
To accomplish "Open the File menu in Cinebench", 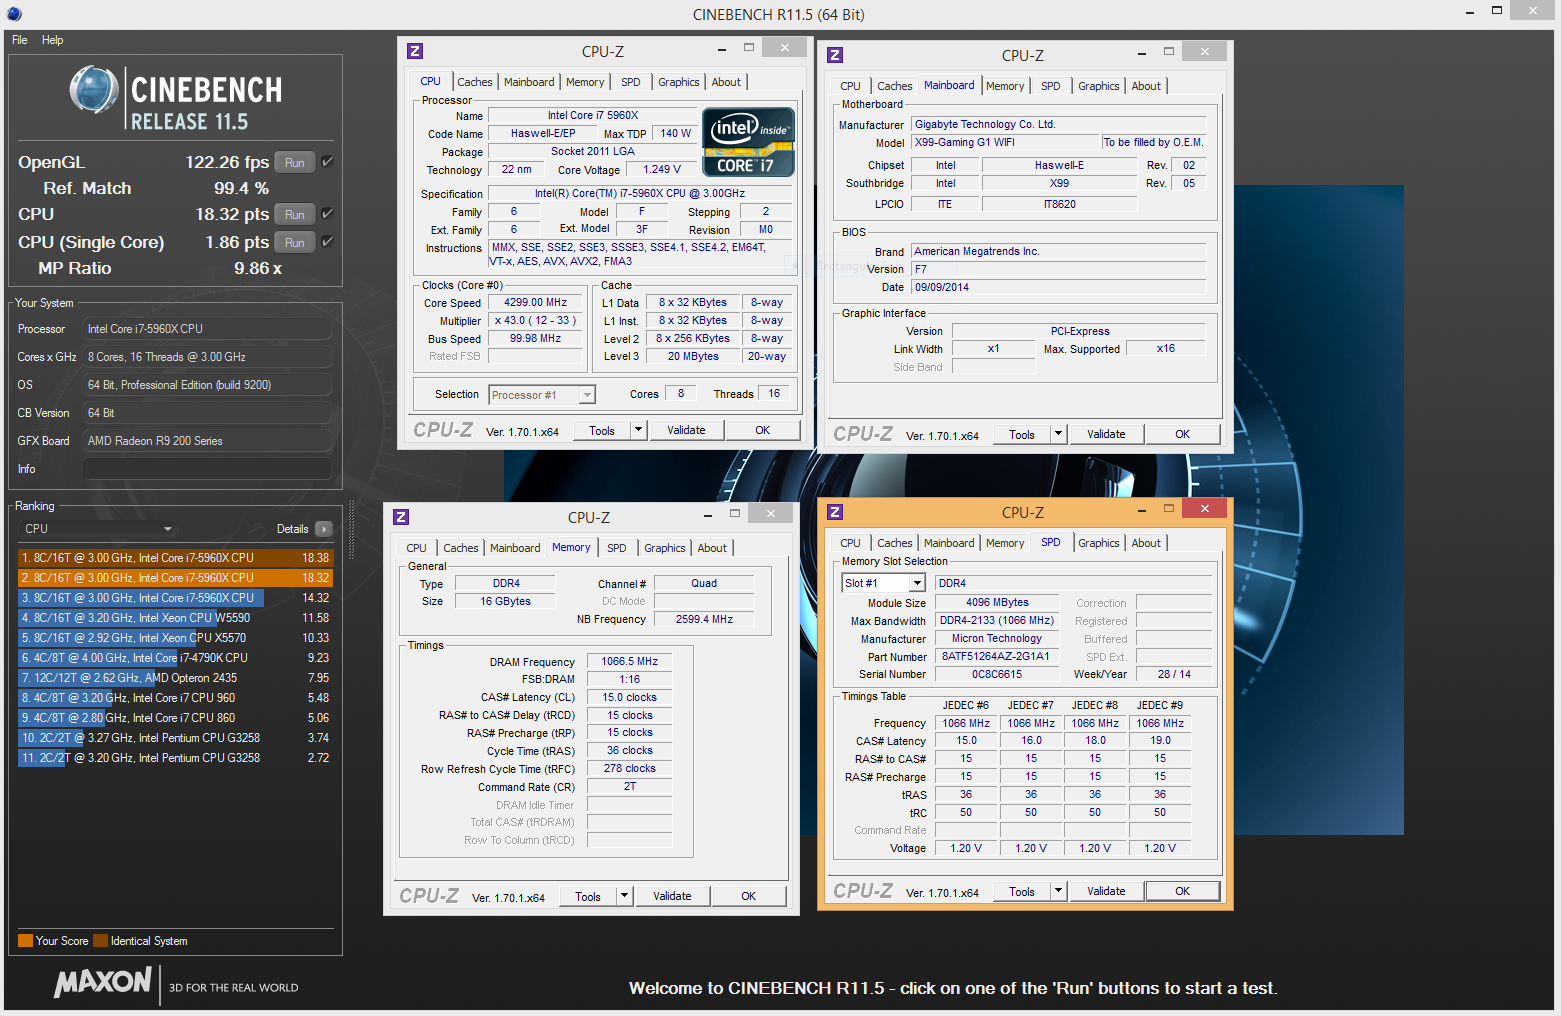I will (x=20, y=40).
